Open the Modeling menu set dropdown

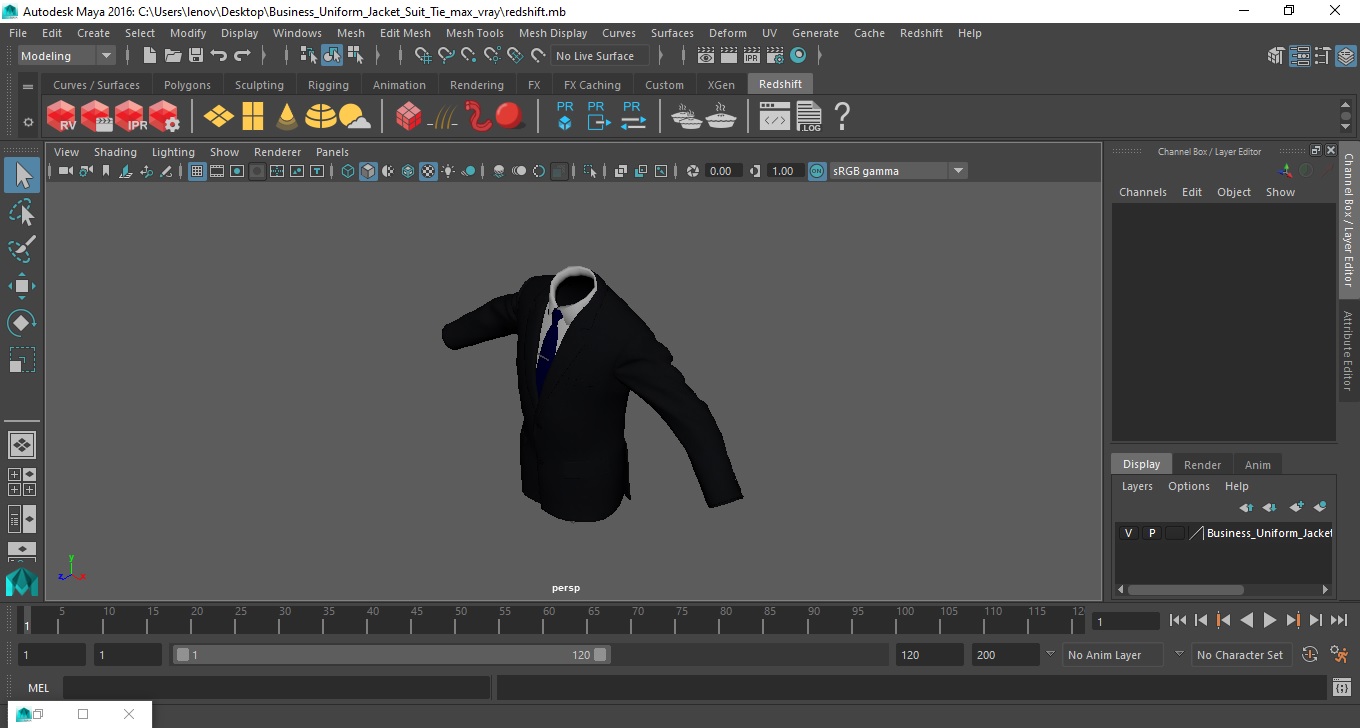tap(67, 56)
